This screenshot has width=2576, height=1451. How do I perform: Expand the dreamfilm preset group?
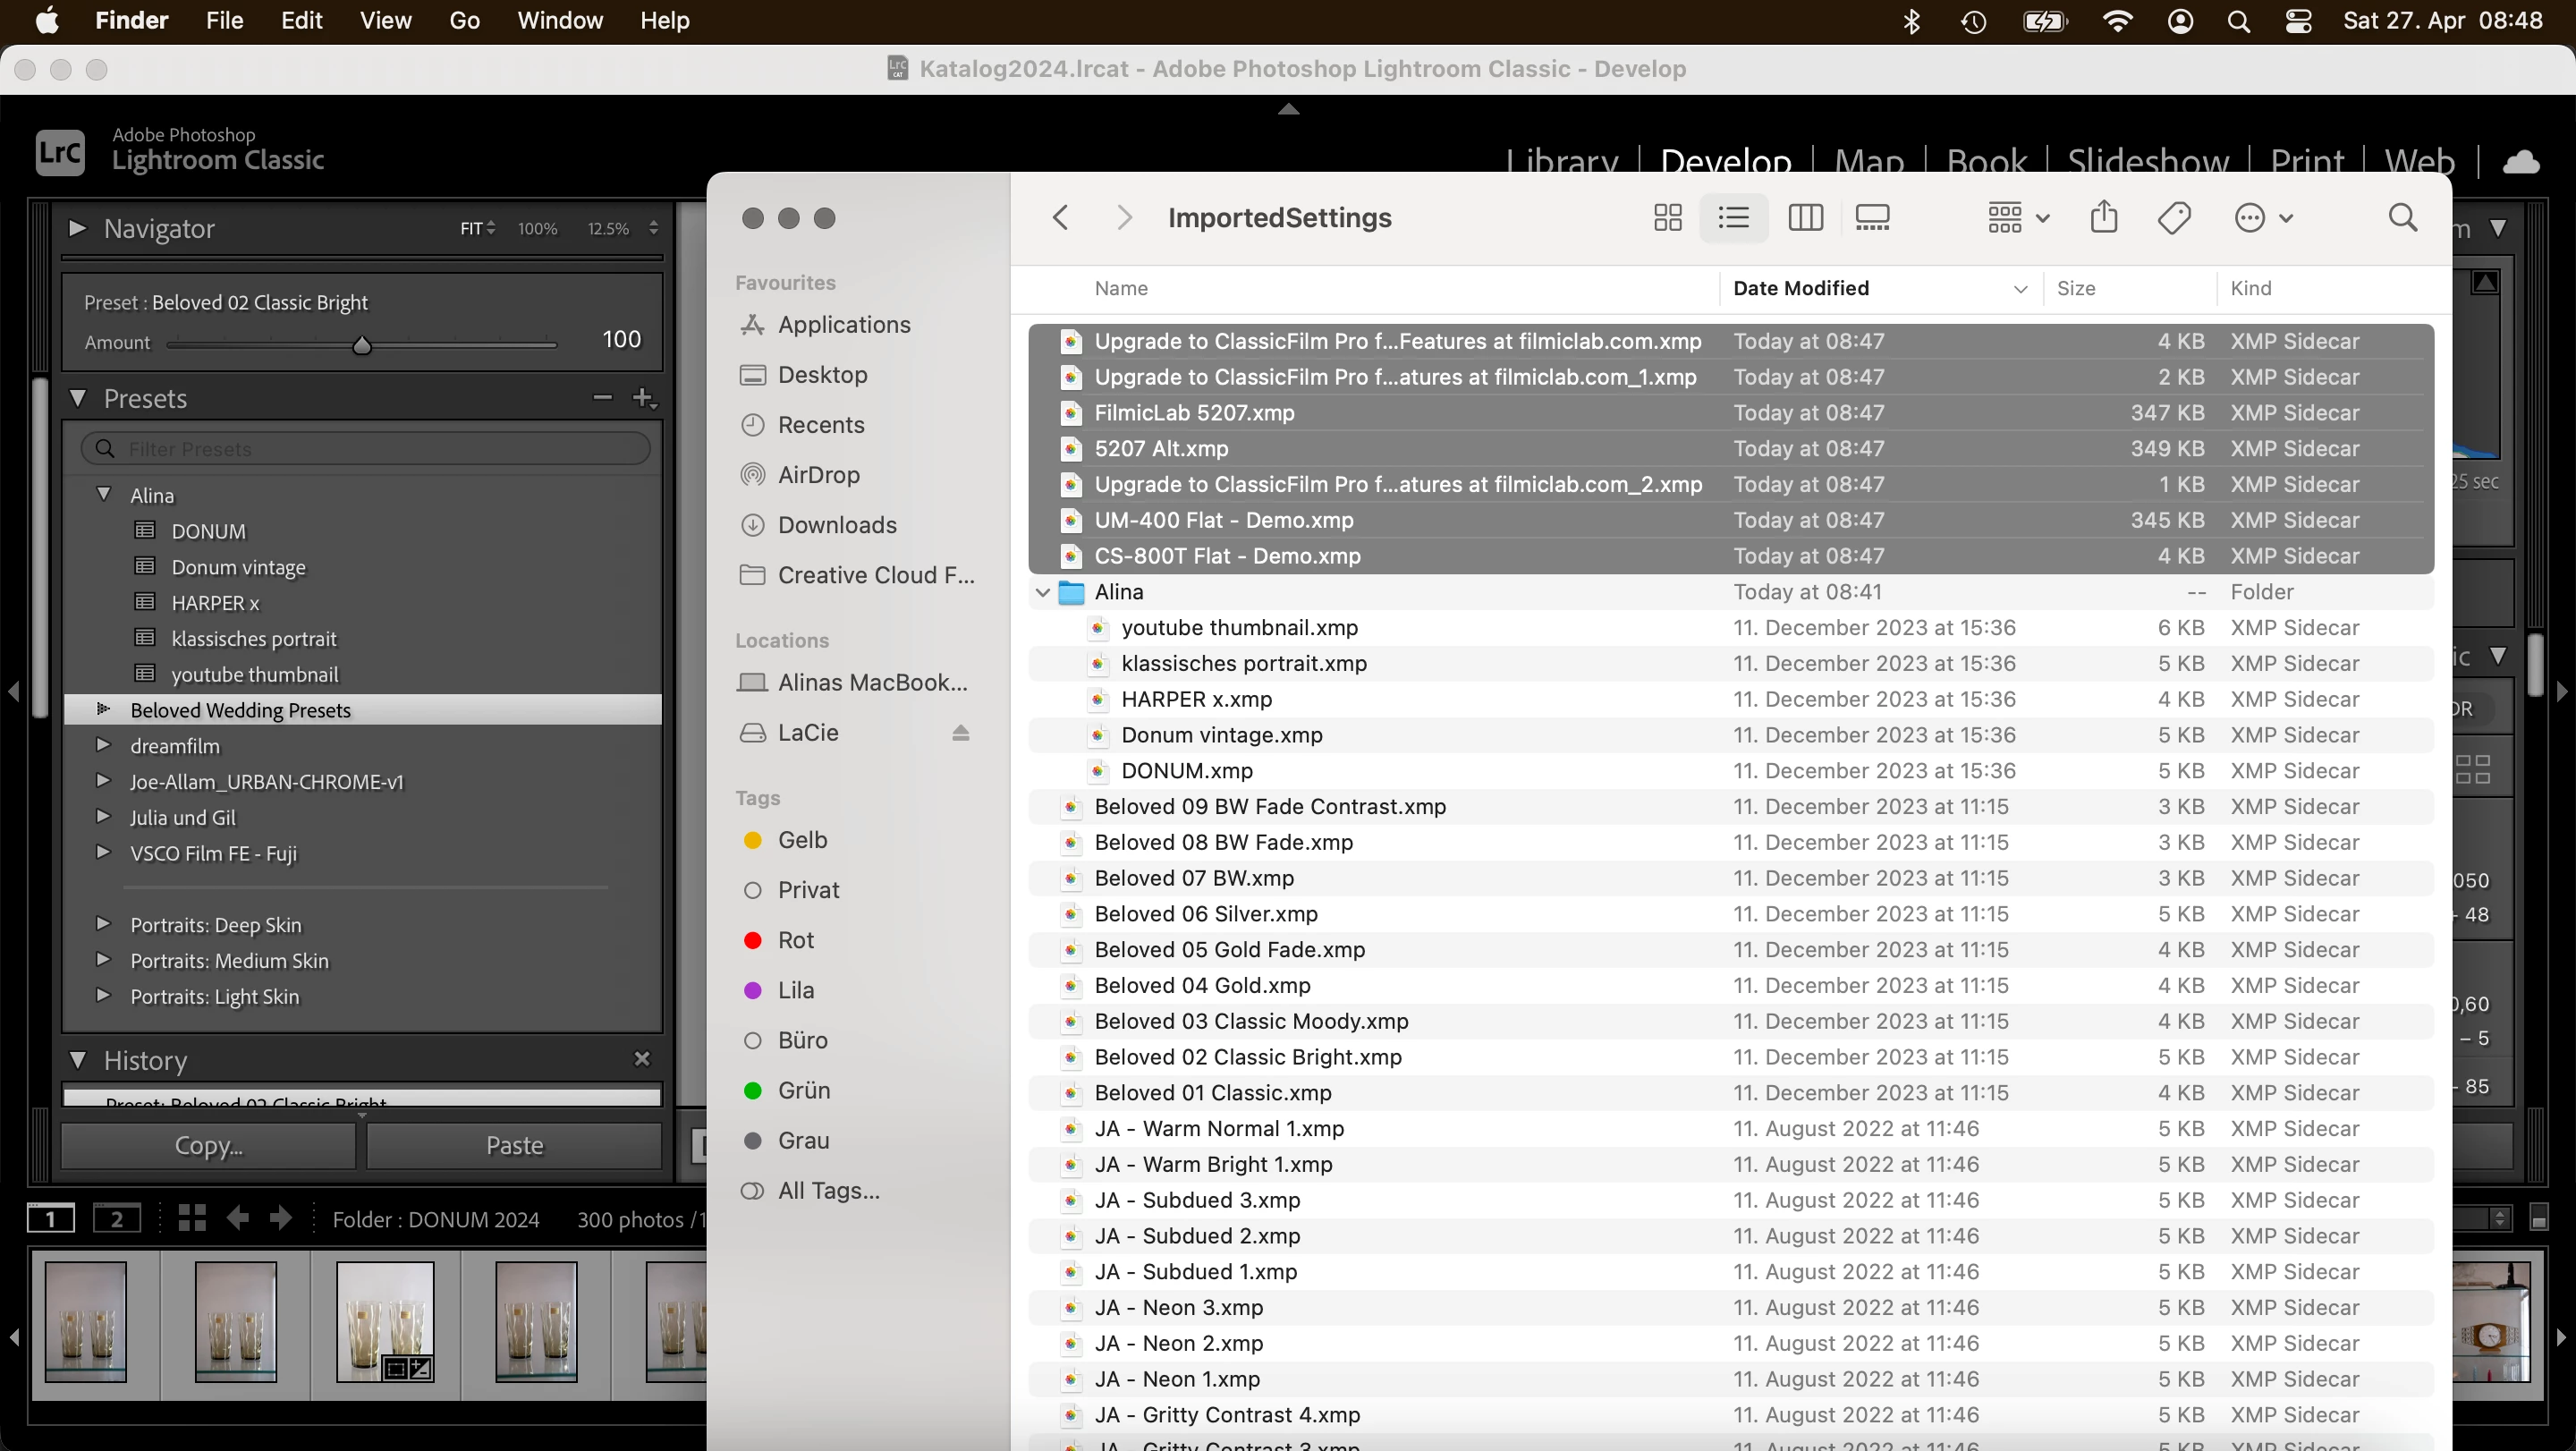click(x=103, y=745)
